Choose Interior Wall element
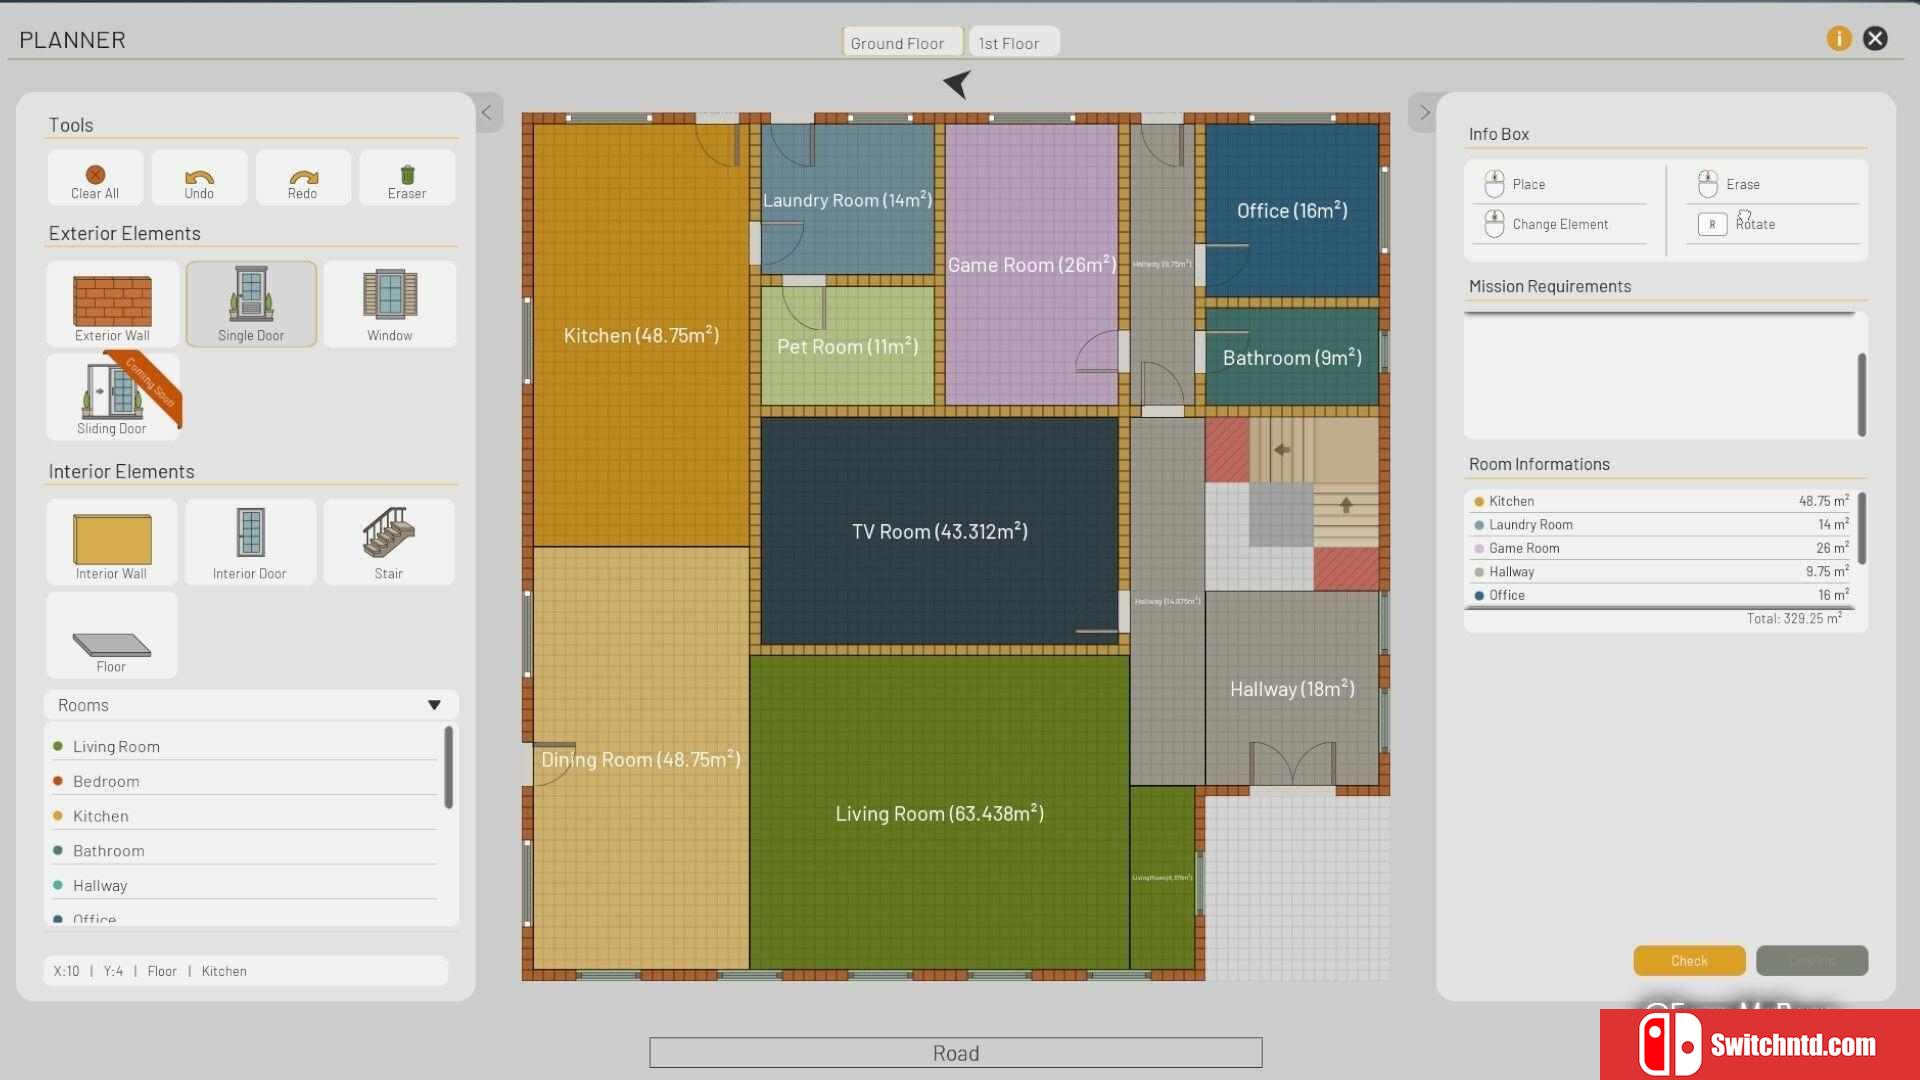1920x1080 pixels. pos(111,542)
